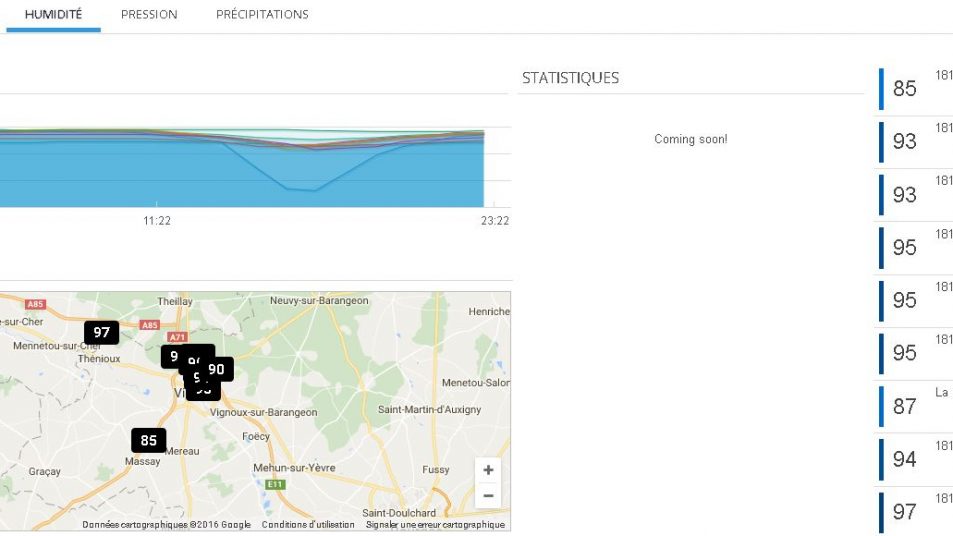Choose the last list entry showing 97
This screenshot has width=953, height=536.
tap(904, 512)
